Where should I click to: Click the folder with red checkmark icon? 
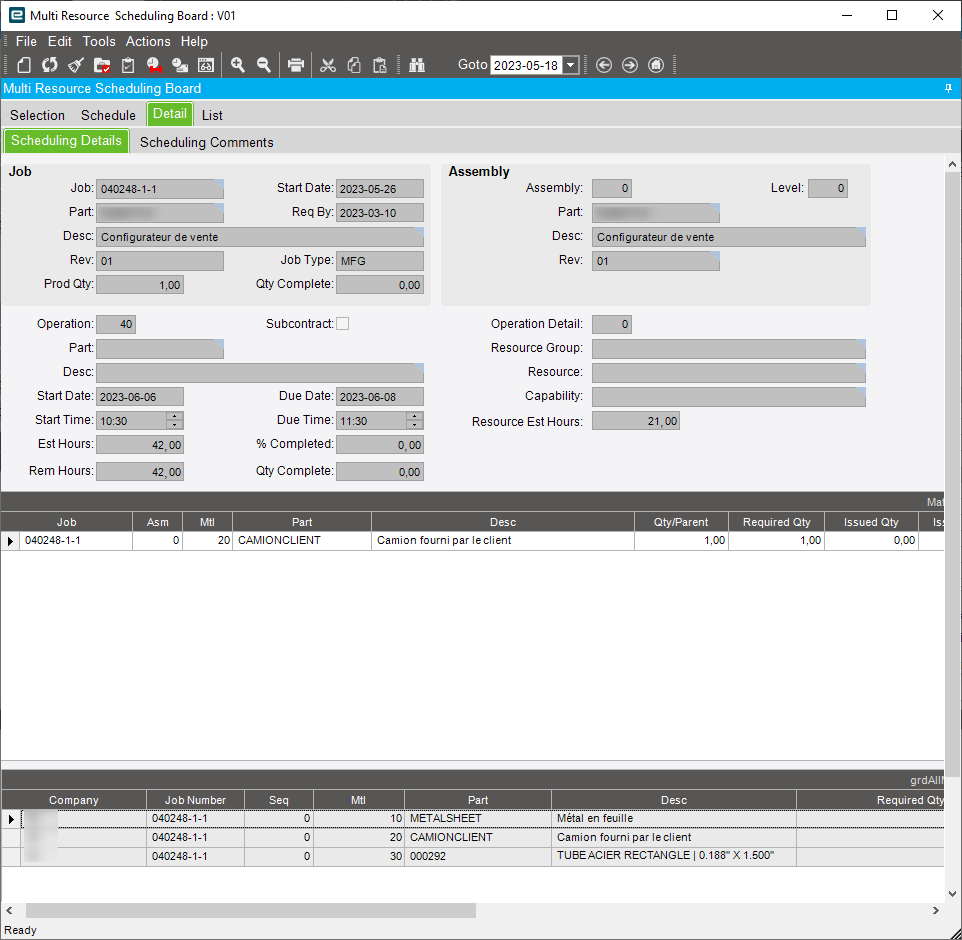tap(102, 65)
